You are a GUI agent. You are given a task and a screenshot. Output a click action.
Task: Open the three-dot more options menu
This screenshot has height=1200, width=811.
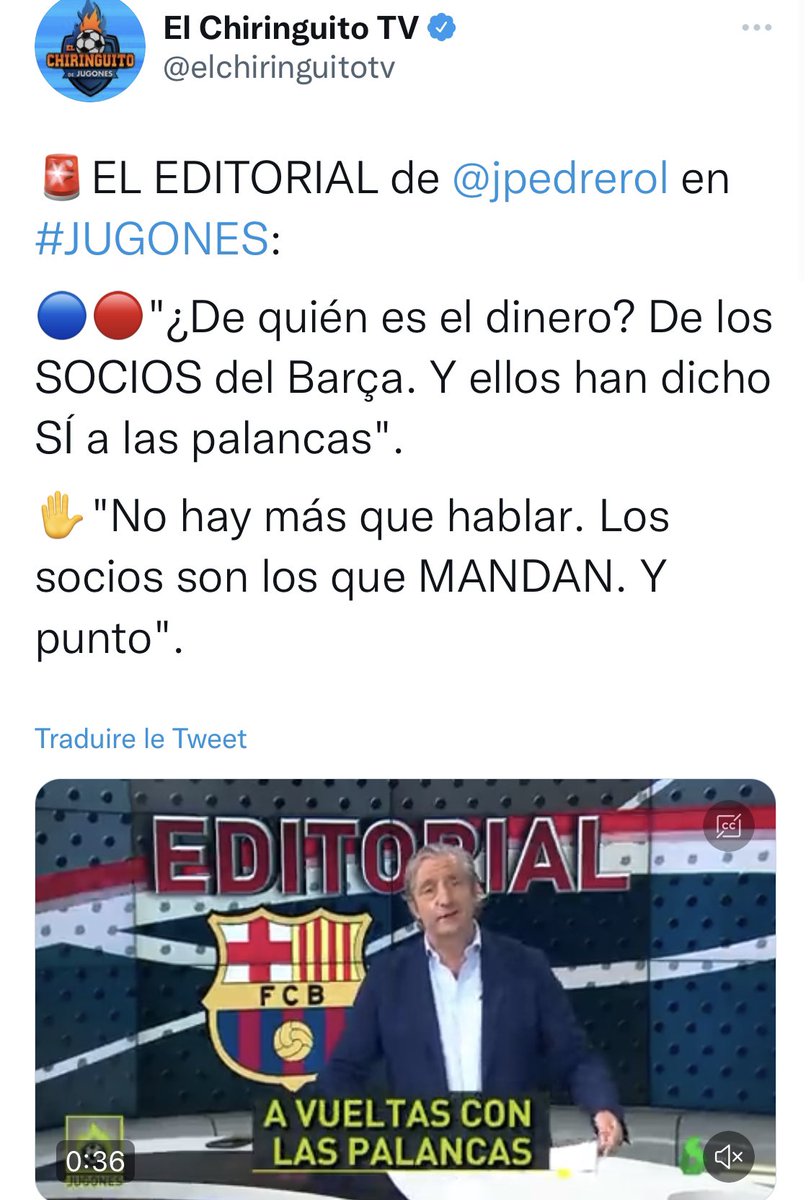point(756,28)
